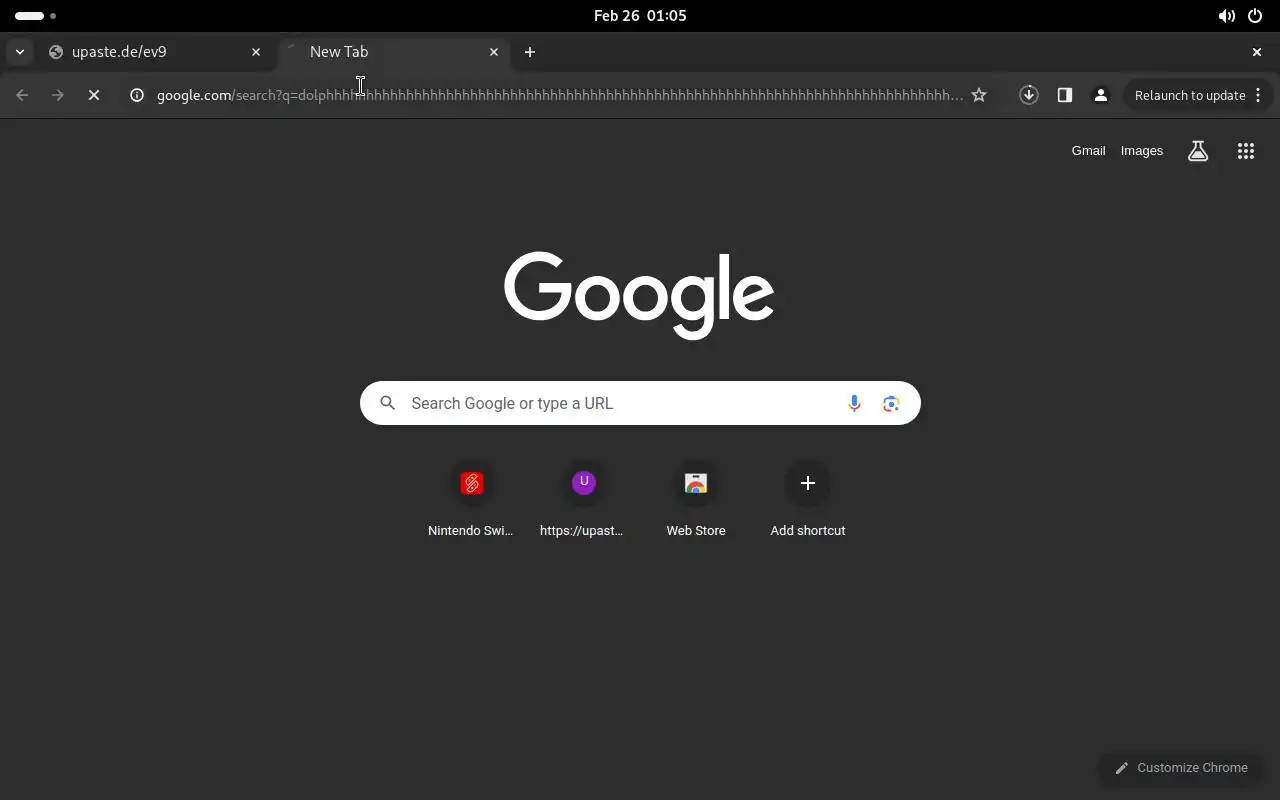Click the Google logo
This screenshot has height=800, width=1280.
639,295
